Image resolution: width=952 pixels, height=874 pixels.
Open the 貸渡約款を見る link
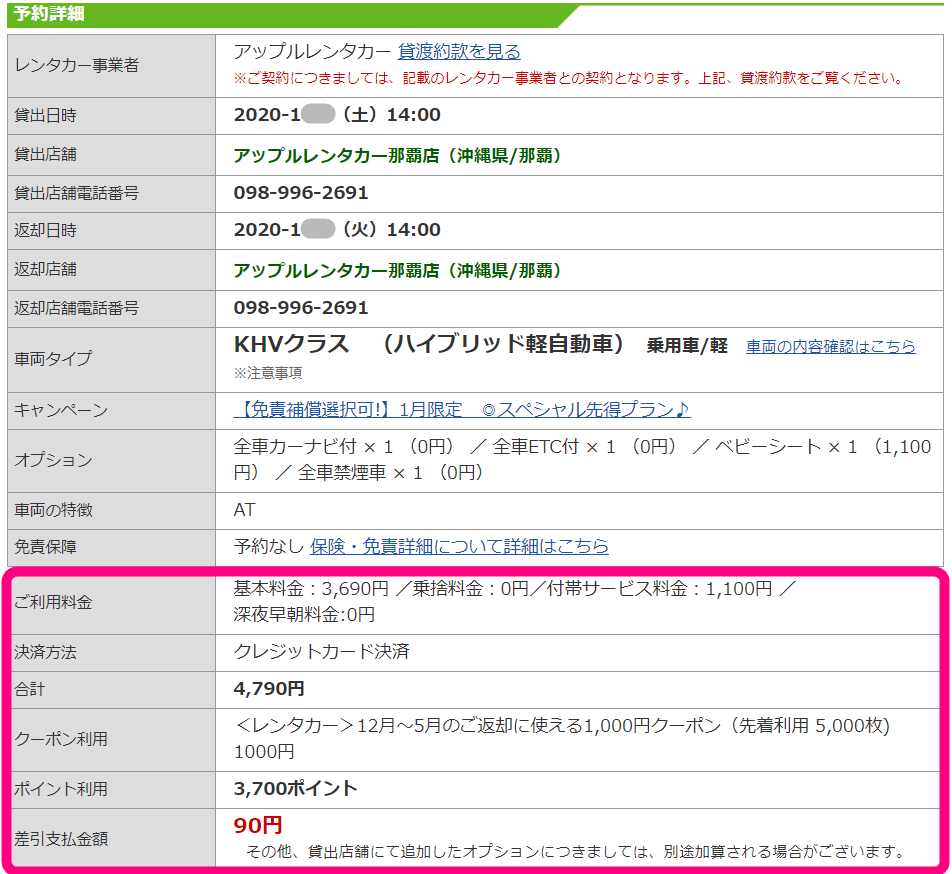pos(459,52)
